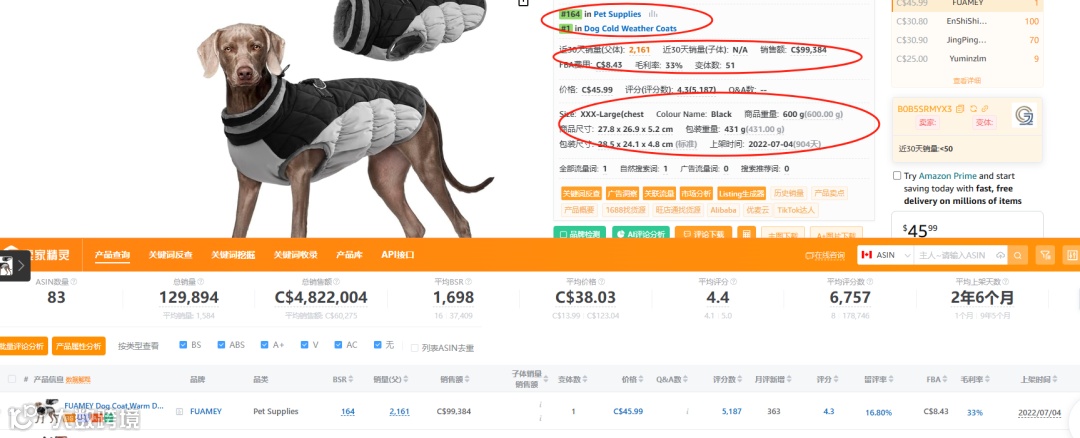The width and height of the screenshot is (1080, 438).
Task: Open the ASIN country dropdown with Canada flag
Action: click(885, 256)
